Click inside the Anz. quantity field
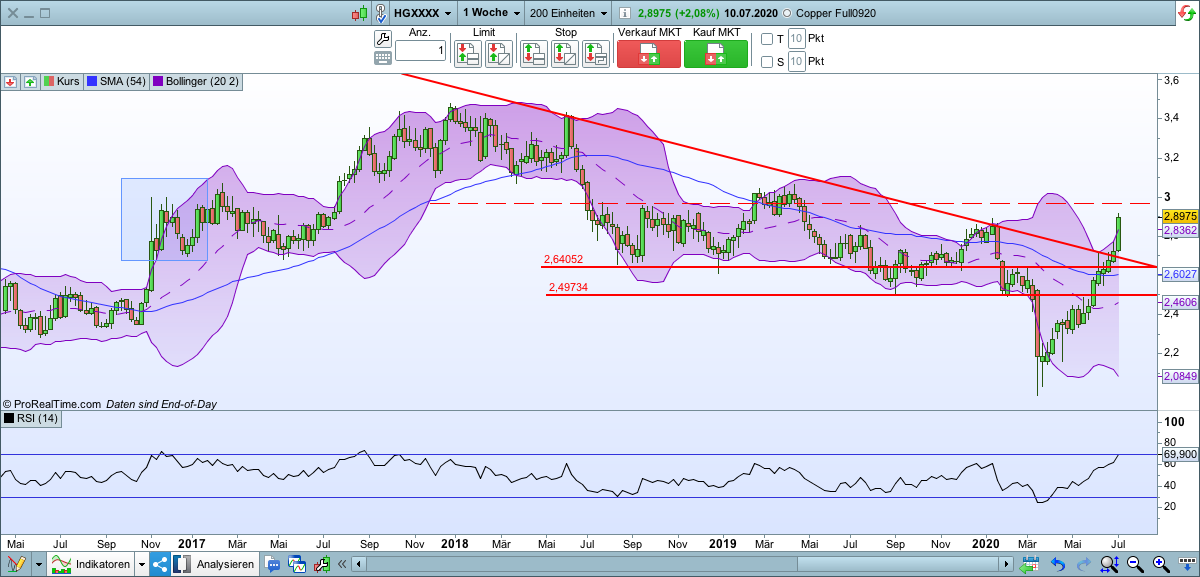 click(x=420, y=50)
